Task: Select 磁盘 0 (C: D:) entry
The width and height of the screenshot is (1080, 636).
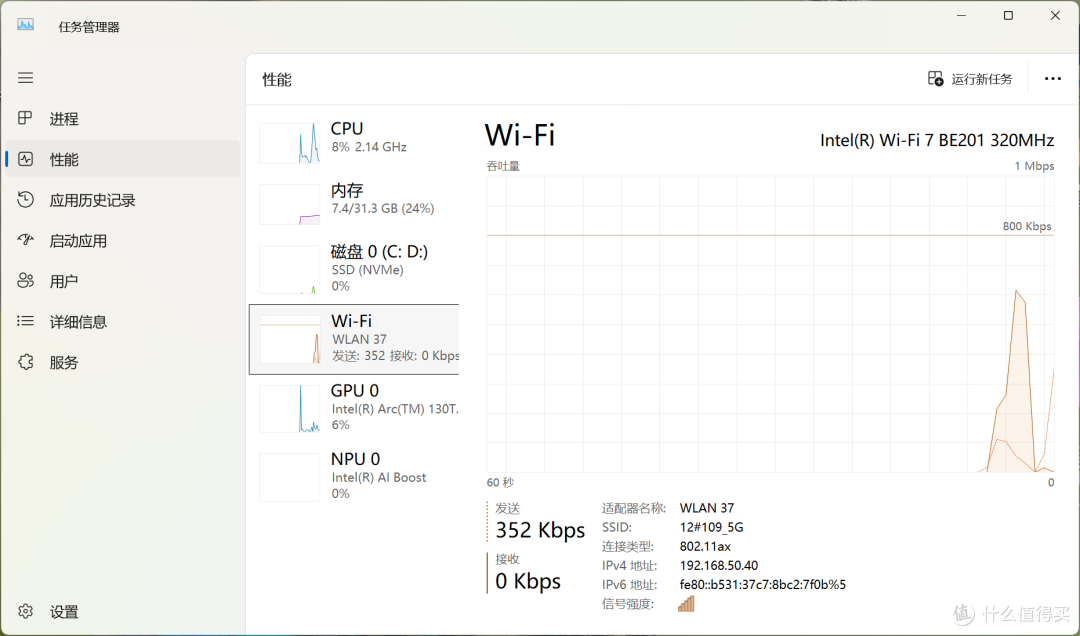Action: [x=354, y=268]
